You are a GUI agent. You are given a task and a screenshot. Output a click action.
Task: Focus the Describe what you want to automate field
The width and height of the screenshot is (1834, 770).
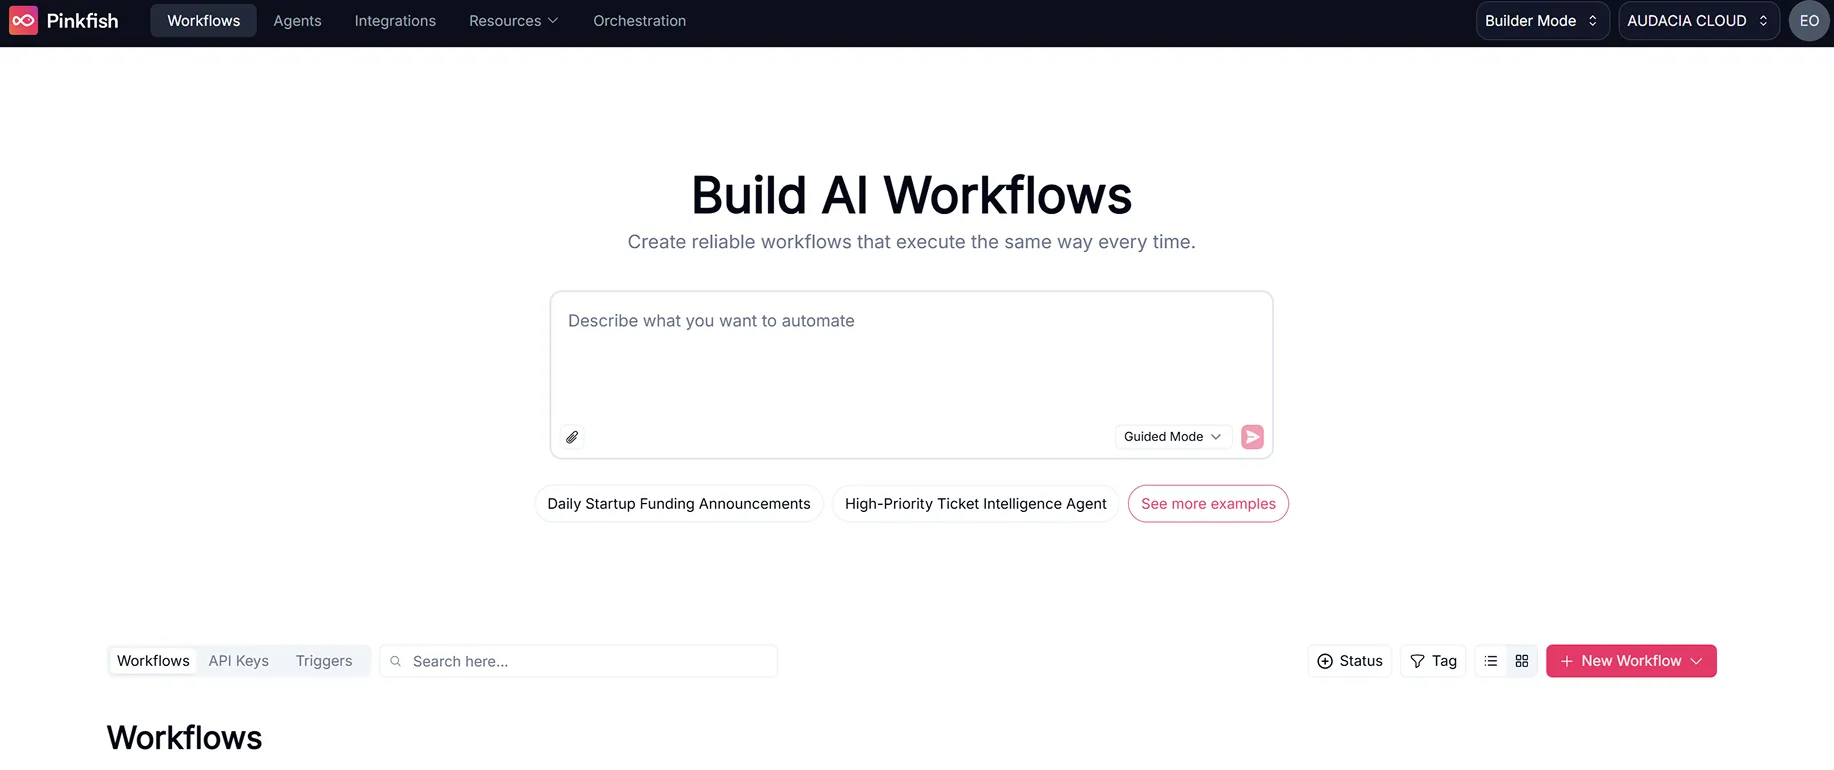910,360
